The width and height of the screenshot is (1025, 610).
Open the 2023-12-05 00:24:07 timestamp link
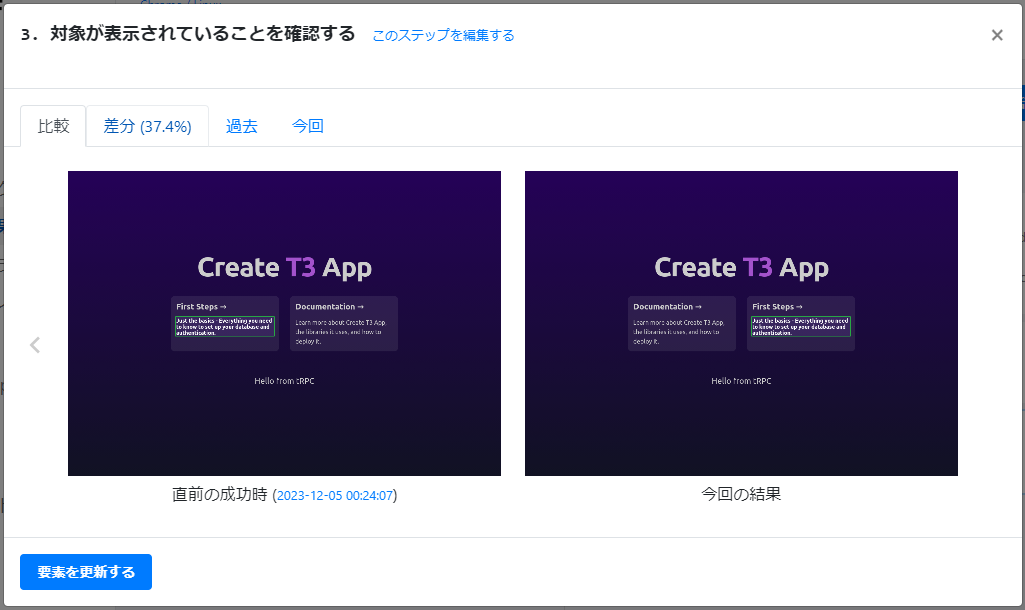coord(335,496)
